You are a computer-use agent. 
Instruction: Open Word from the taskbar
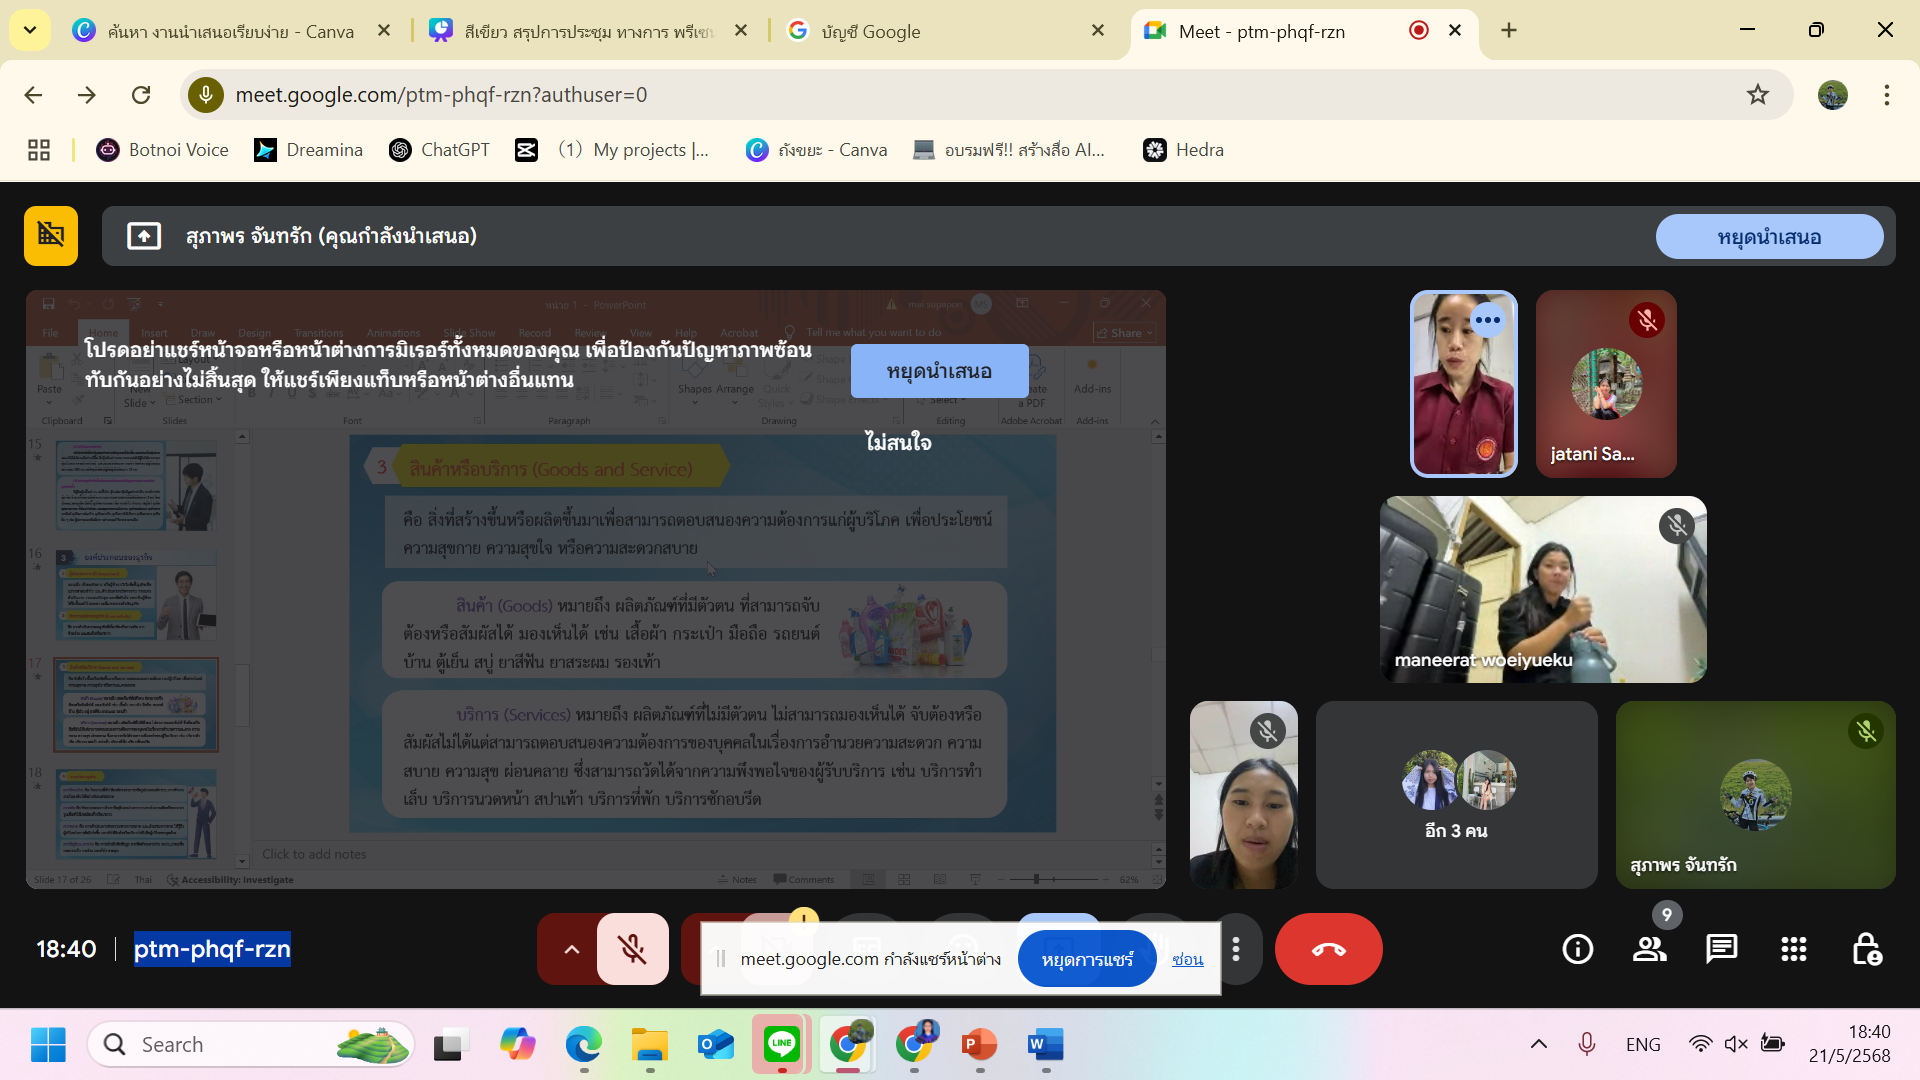(1046, 1045)
